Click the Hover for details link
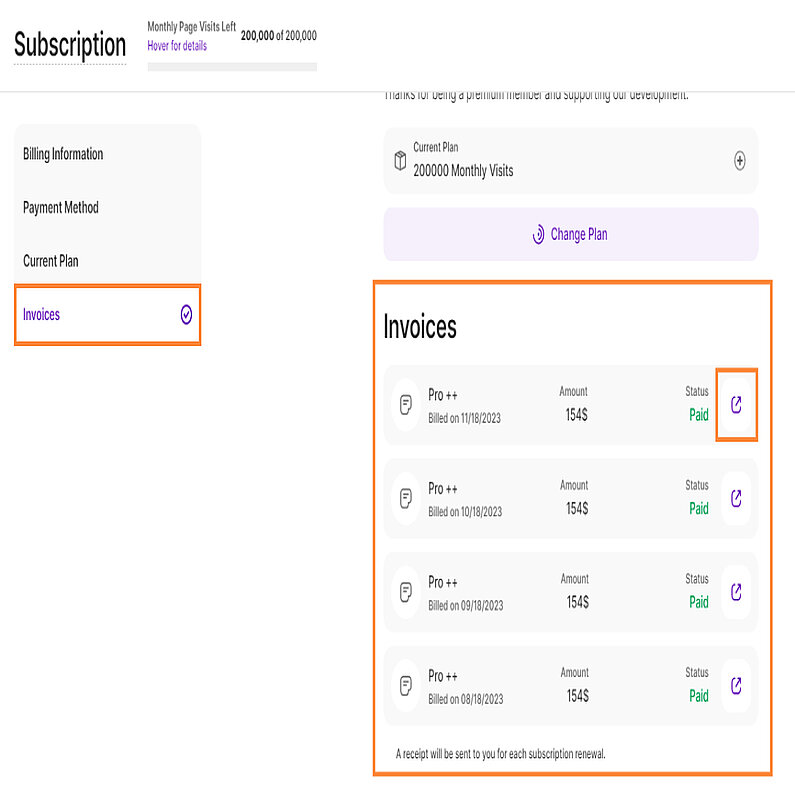Screen dimensions: 795x795 (x=177, y=46)
